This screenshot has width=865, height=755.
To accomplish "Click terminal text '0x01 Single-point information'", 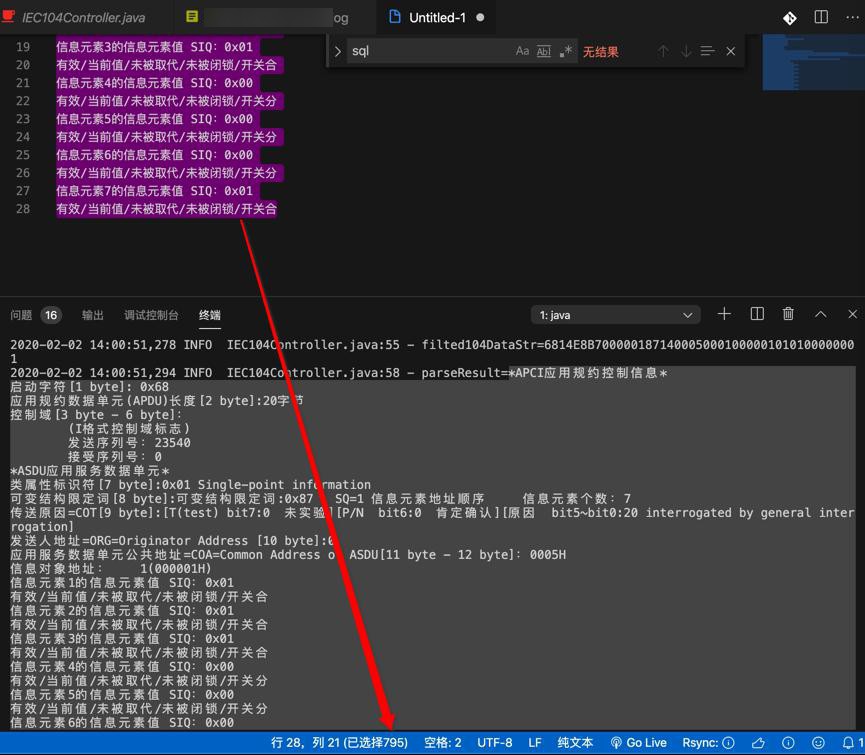I will [x=266, y=484].
